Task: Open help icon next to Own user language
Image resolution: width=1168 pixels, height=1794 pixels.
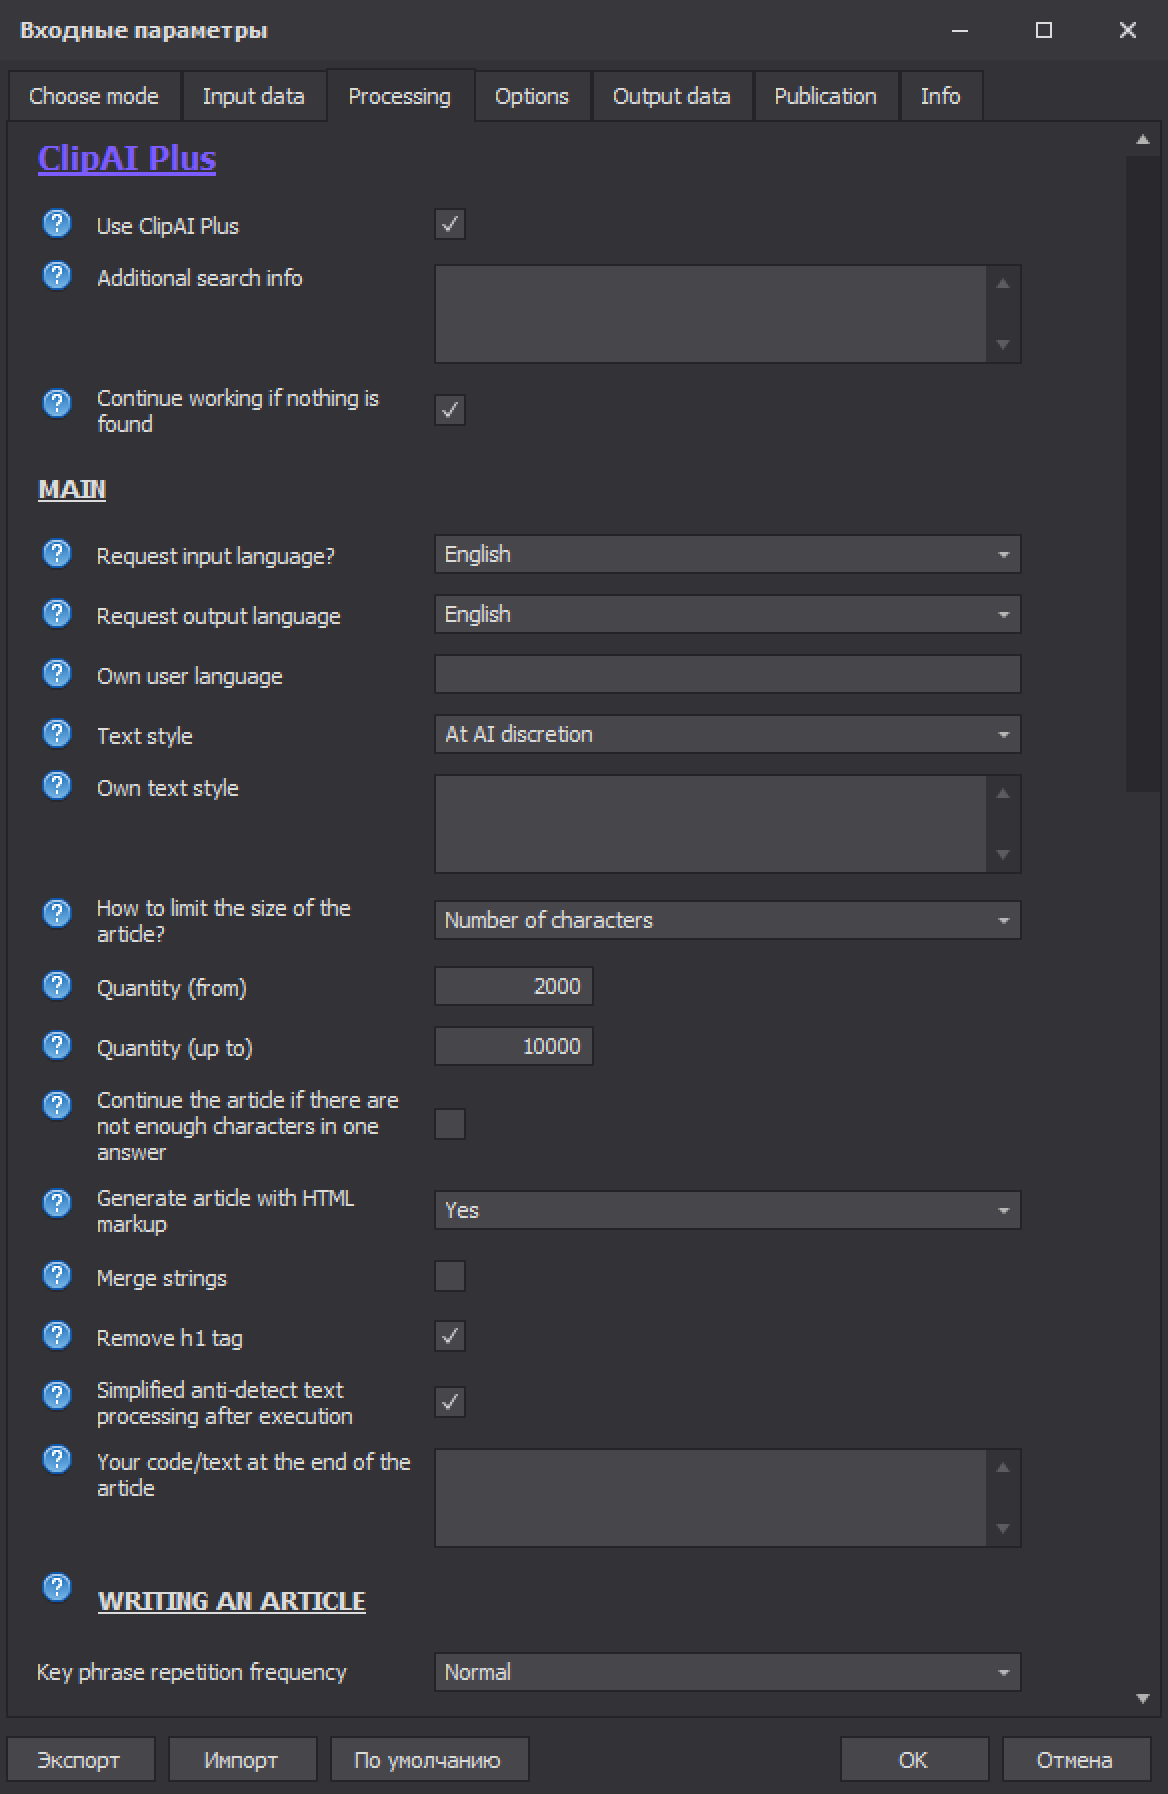Action: point(57,673)
